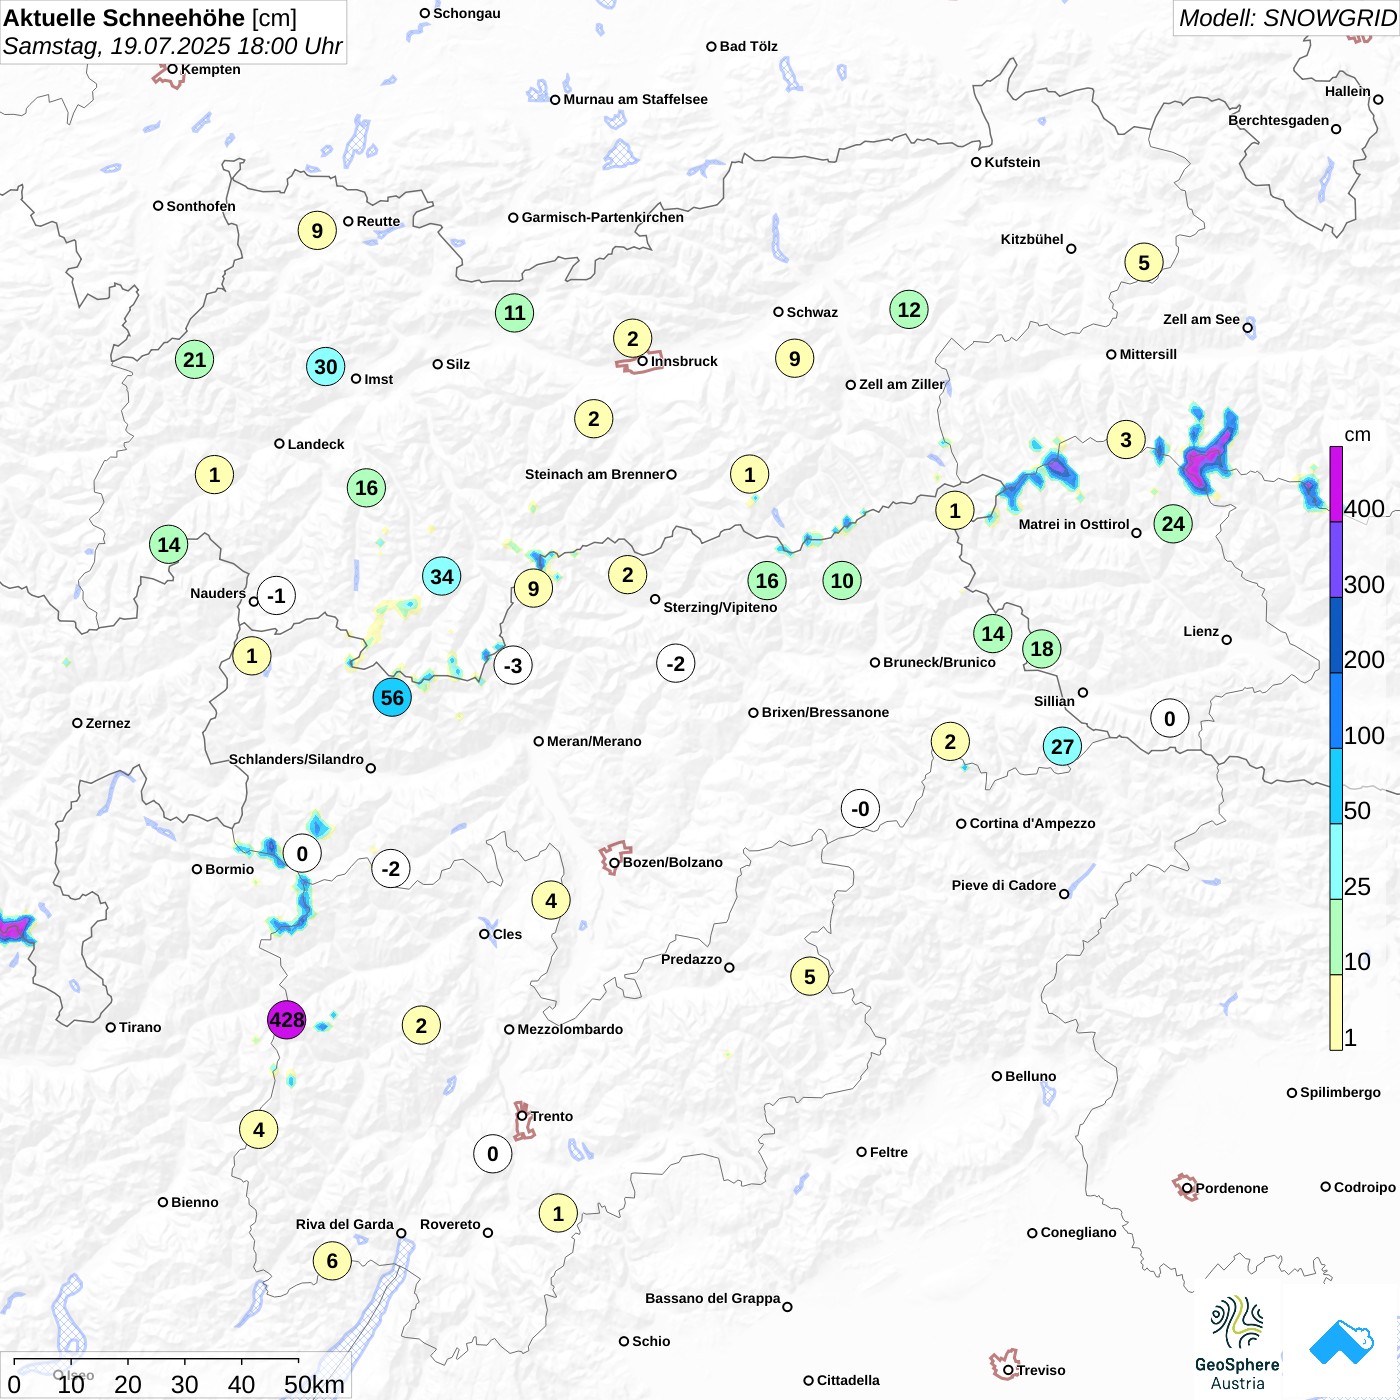Click the Meran/Merano label
This screenshot has width=1400, height=1400.
[594, 741]
